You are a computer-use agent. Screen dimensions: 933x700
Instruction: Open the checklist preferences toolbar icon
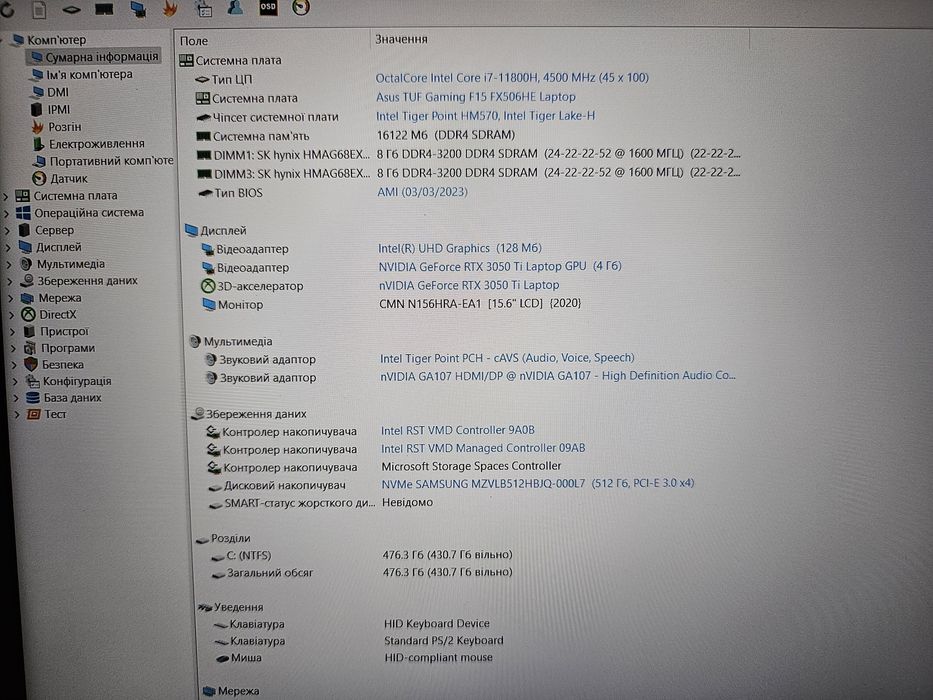[x=203, y=9]
